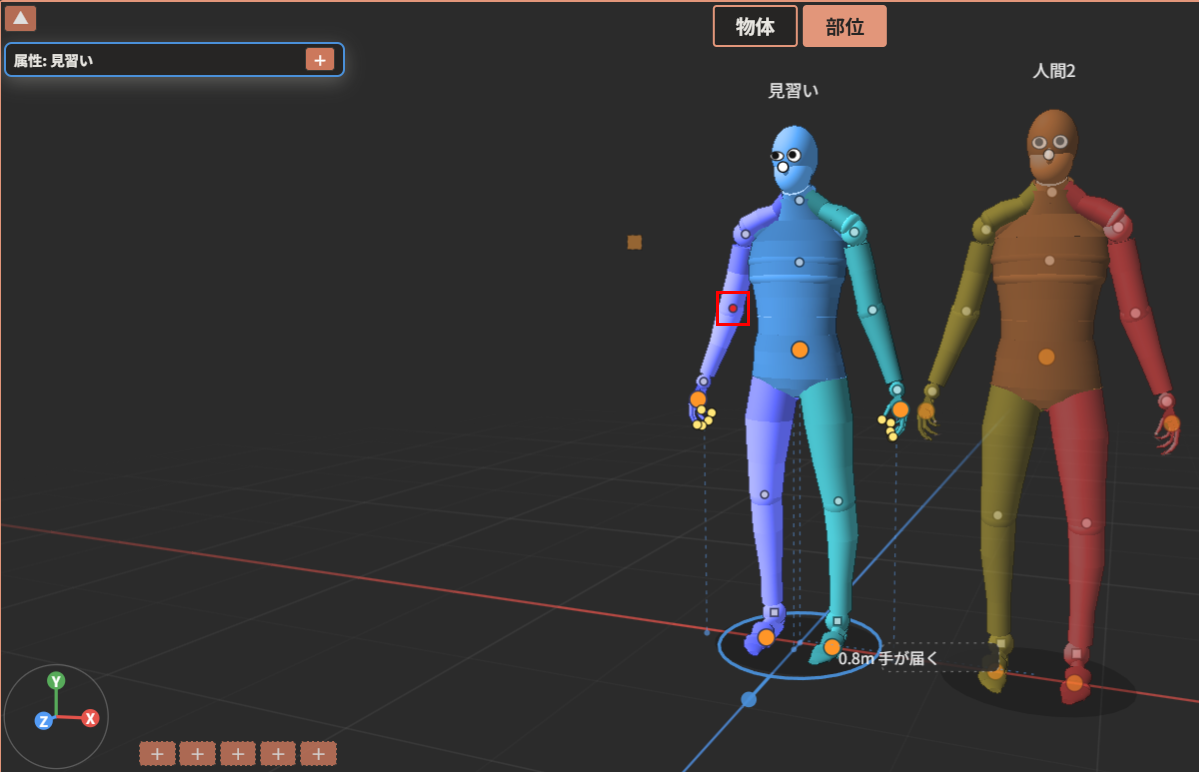Click the red X axis handle on gizmo
1199x772 pixels.
[x=90, y=718]
